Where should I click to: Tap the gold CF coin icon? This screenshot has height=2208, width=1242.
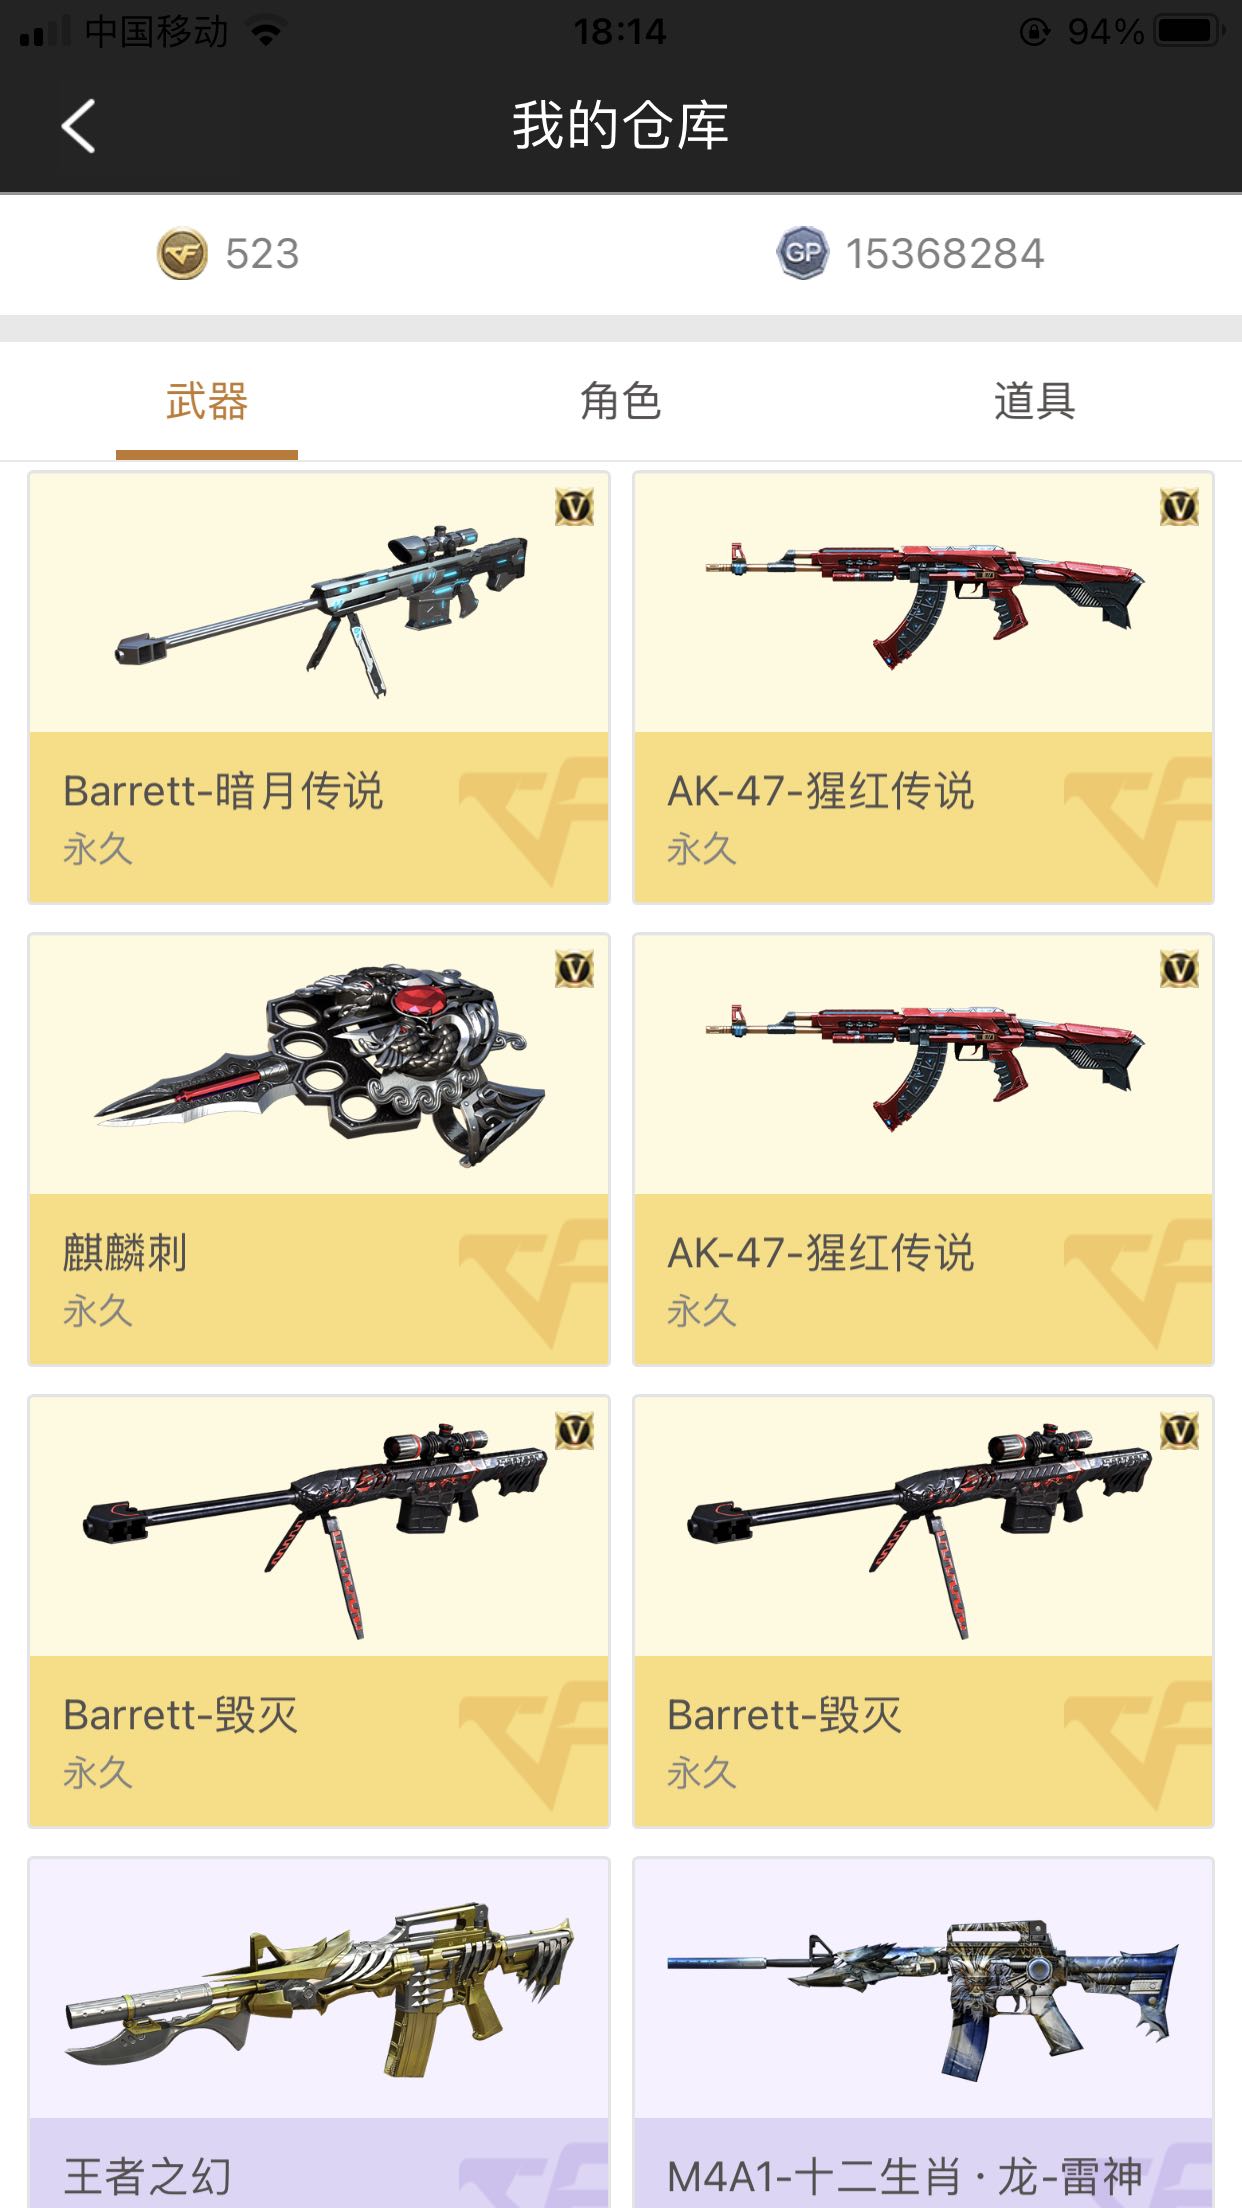pos(182,254)
